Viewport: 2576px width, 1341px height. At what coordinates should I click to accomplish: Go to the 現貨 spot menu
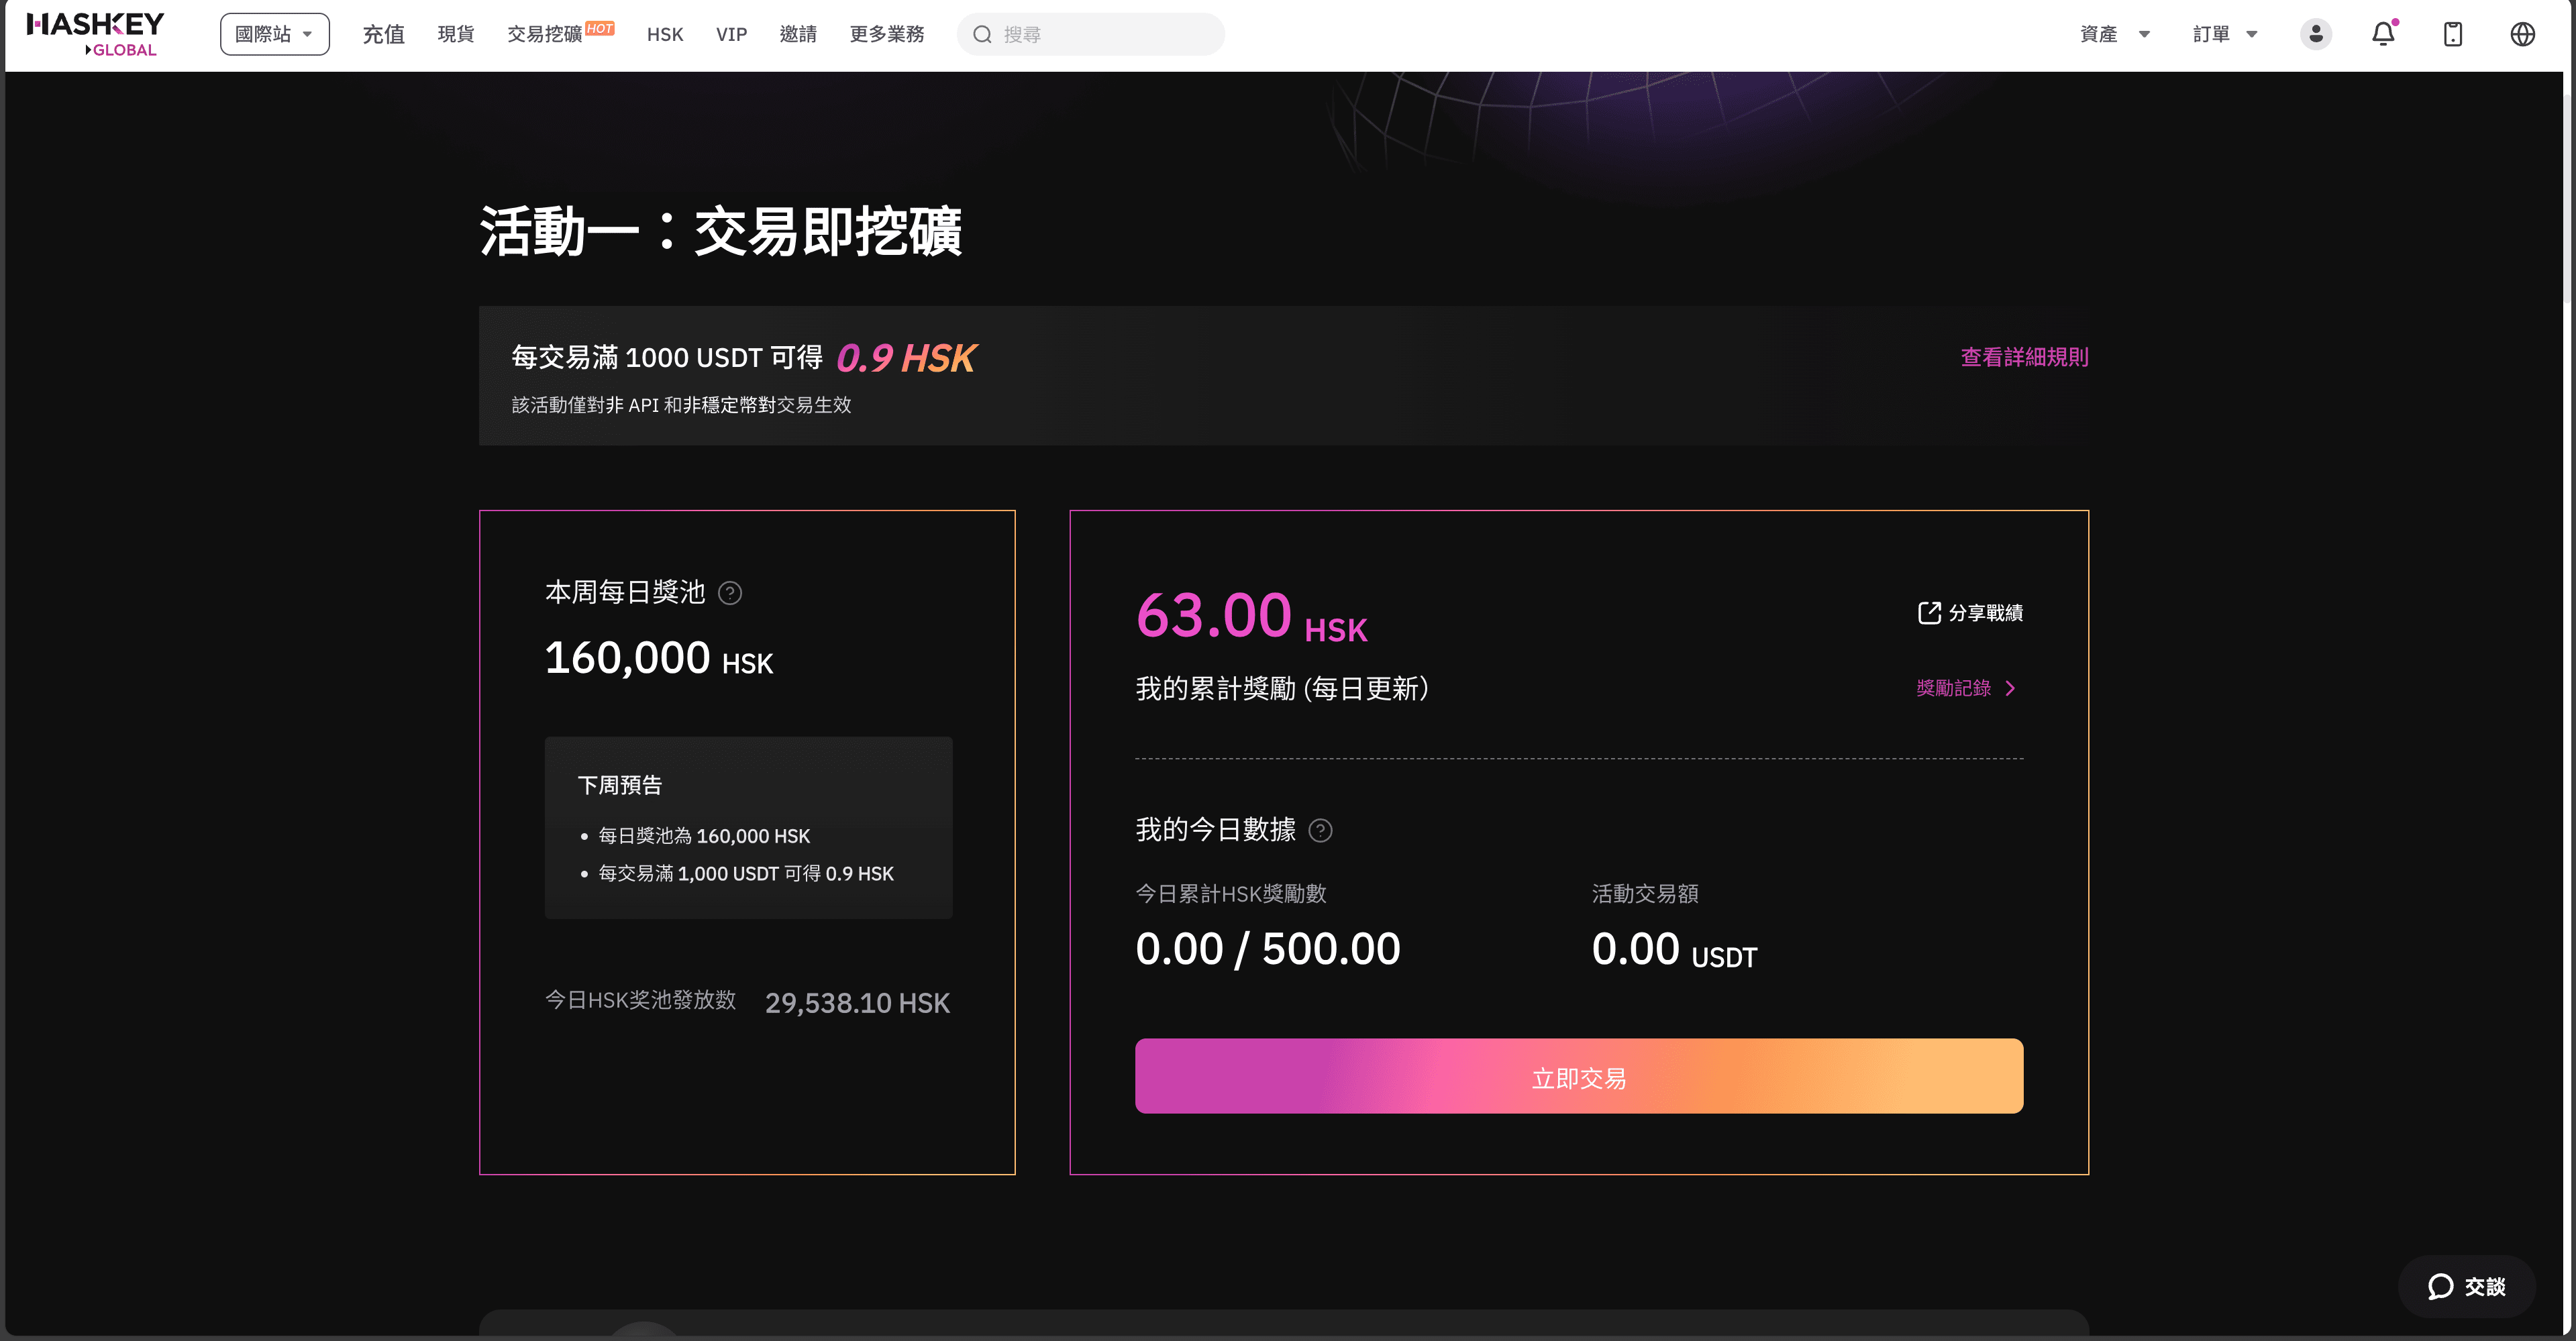point(456,34)
